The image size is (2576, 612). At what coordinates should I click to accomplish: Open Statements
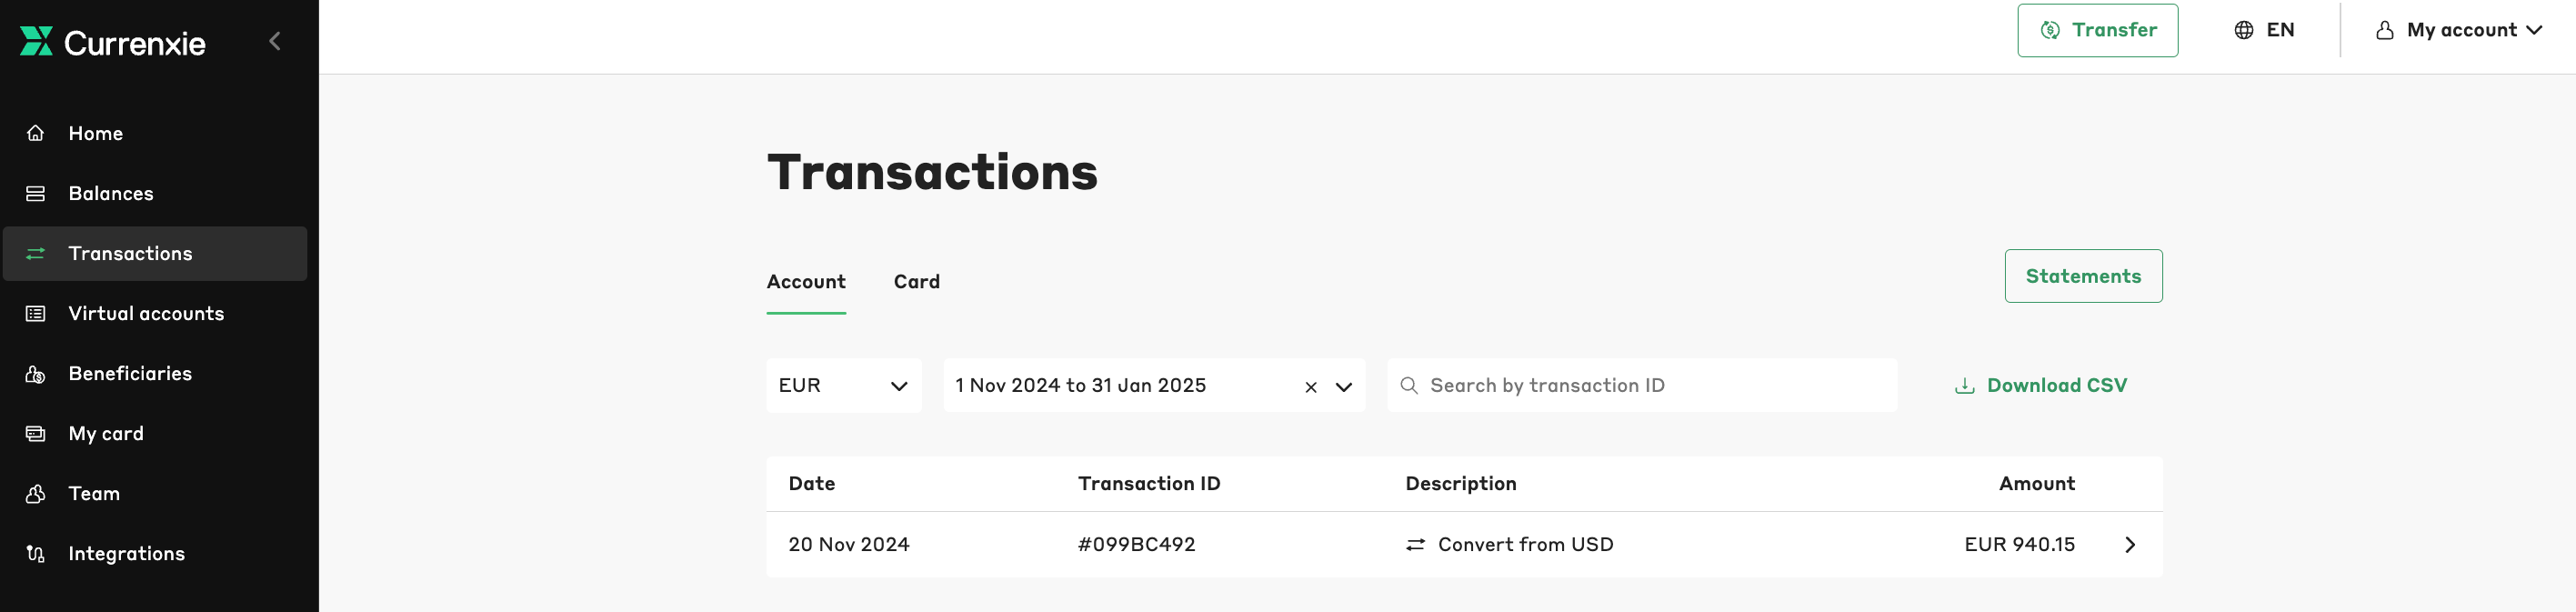click(2083, 276)
